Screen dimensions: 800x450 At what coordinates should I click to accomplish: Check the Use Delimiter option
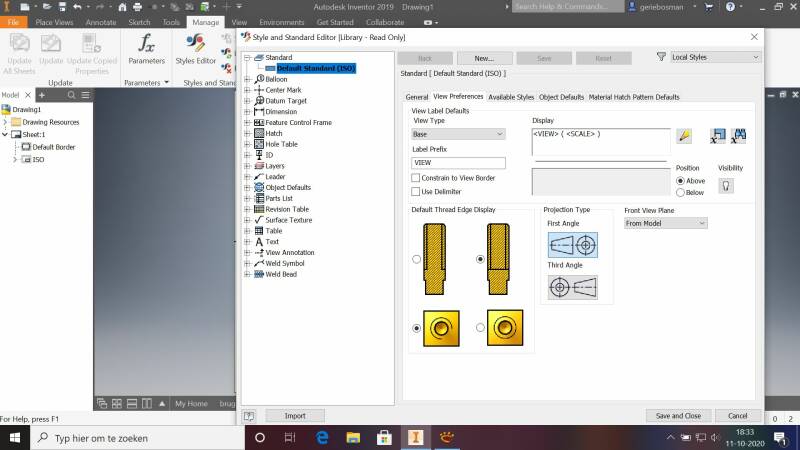click(x=416, y=191)
